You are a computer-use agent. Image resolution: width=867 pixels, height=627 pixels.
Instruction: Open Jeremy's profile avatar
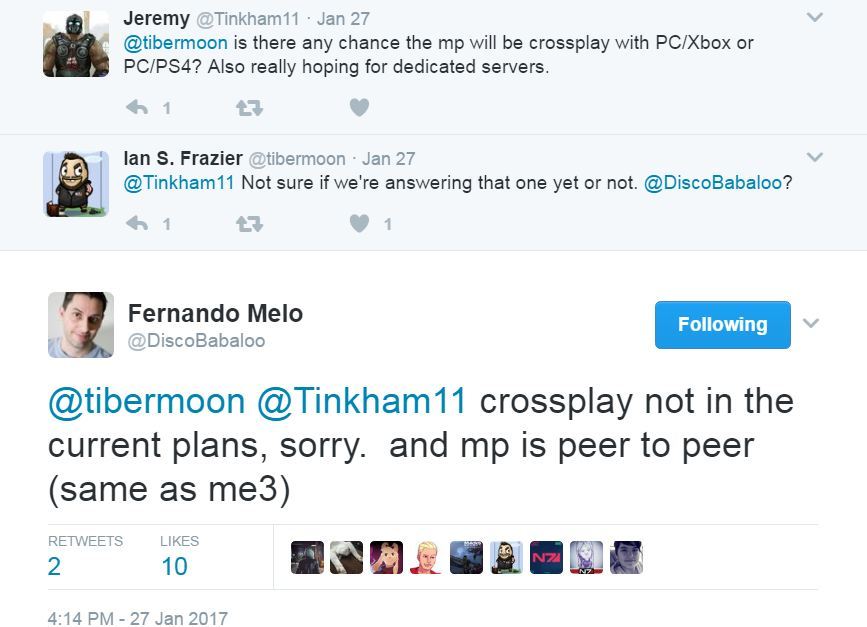76,44
